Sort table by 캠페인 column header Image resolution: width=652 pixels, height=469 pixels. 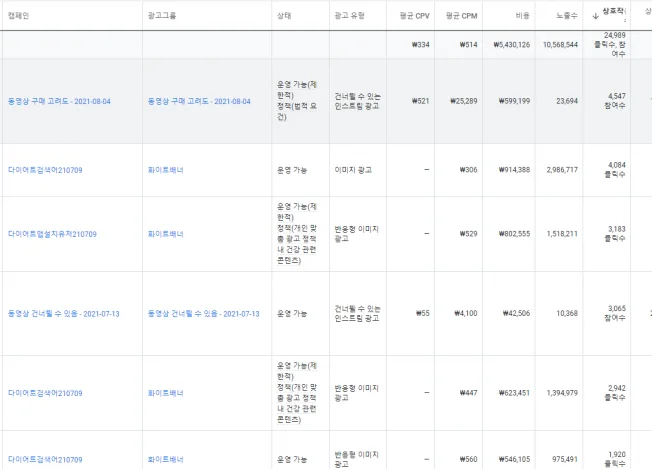pos(20,15)
